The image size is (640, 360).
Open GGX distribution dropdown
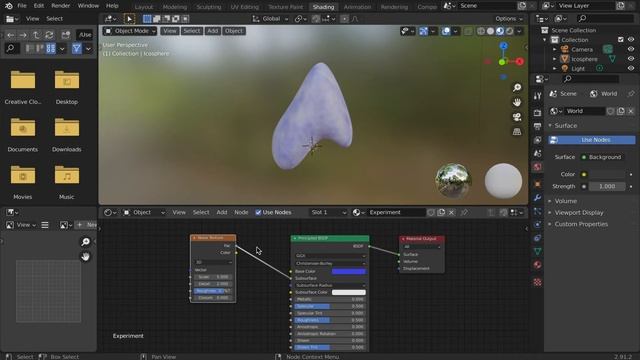point(330,256)
